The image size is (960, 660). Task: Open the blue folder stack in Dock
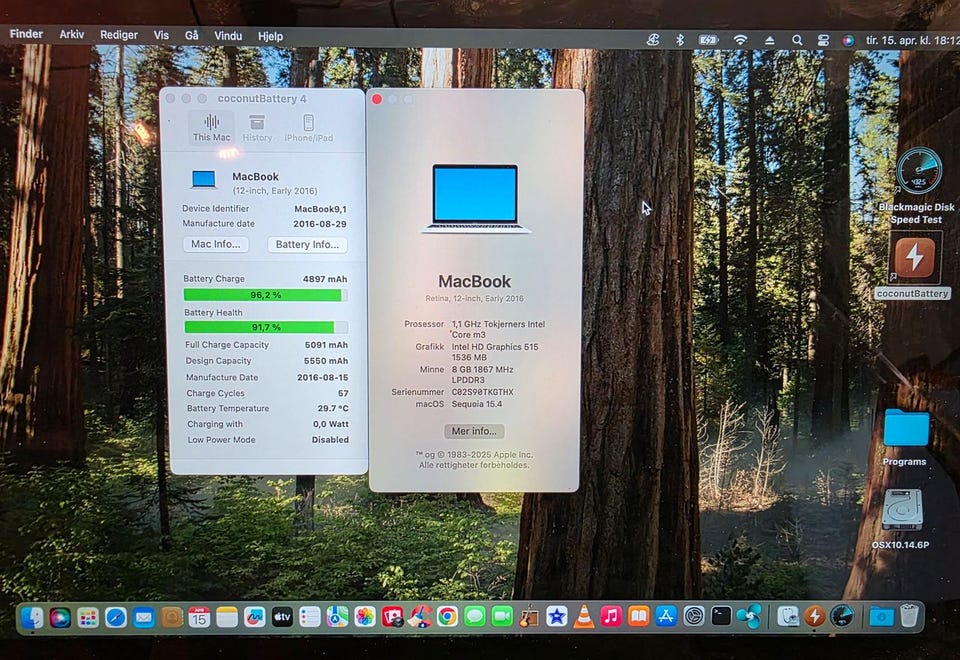coord(882,617)
